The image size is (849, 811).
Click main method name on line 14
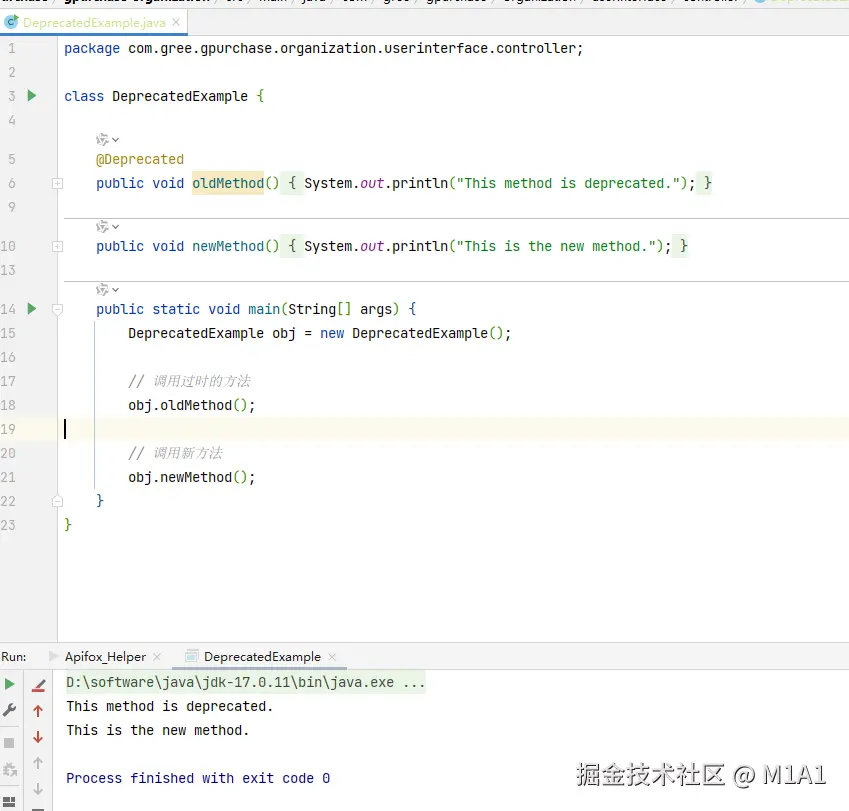pyautogui.click(x=264, y=309)
